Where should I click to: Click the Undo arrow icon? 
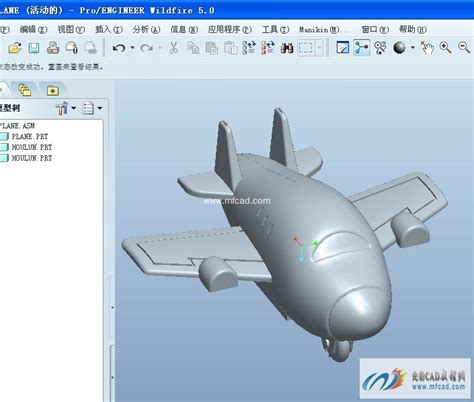[x=119, y=48]
